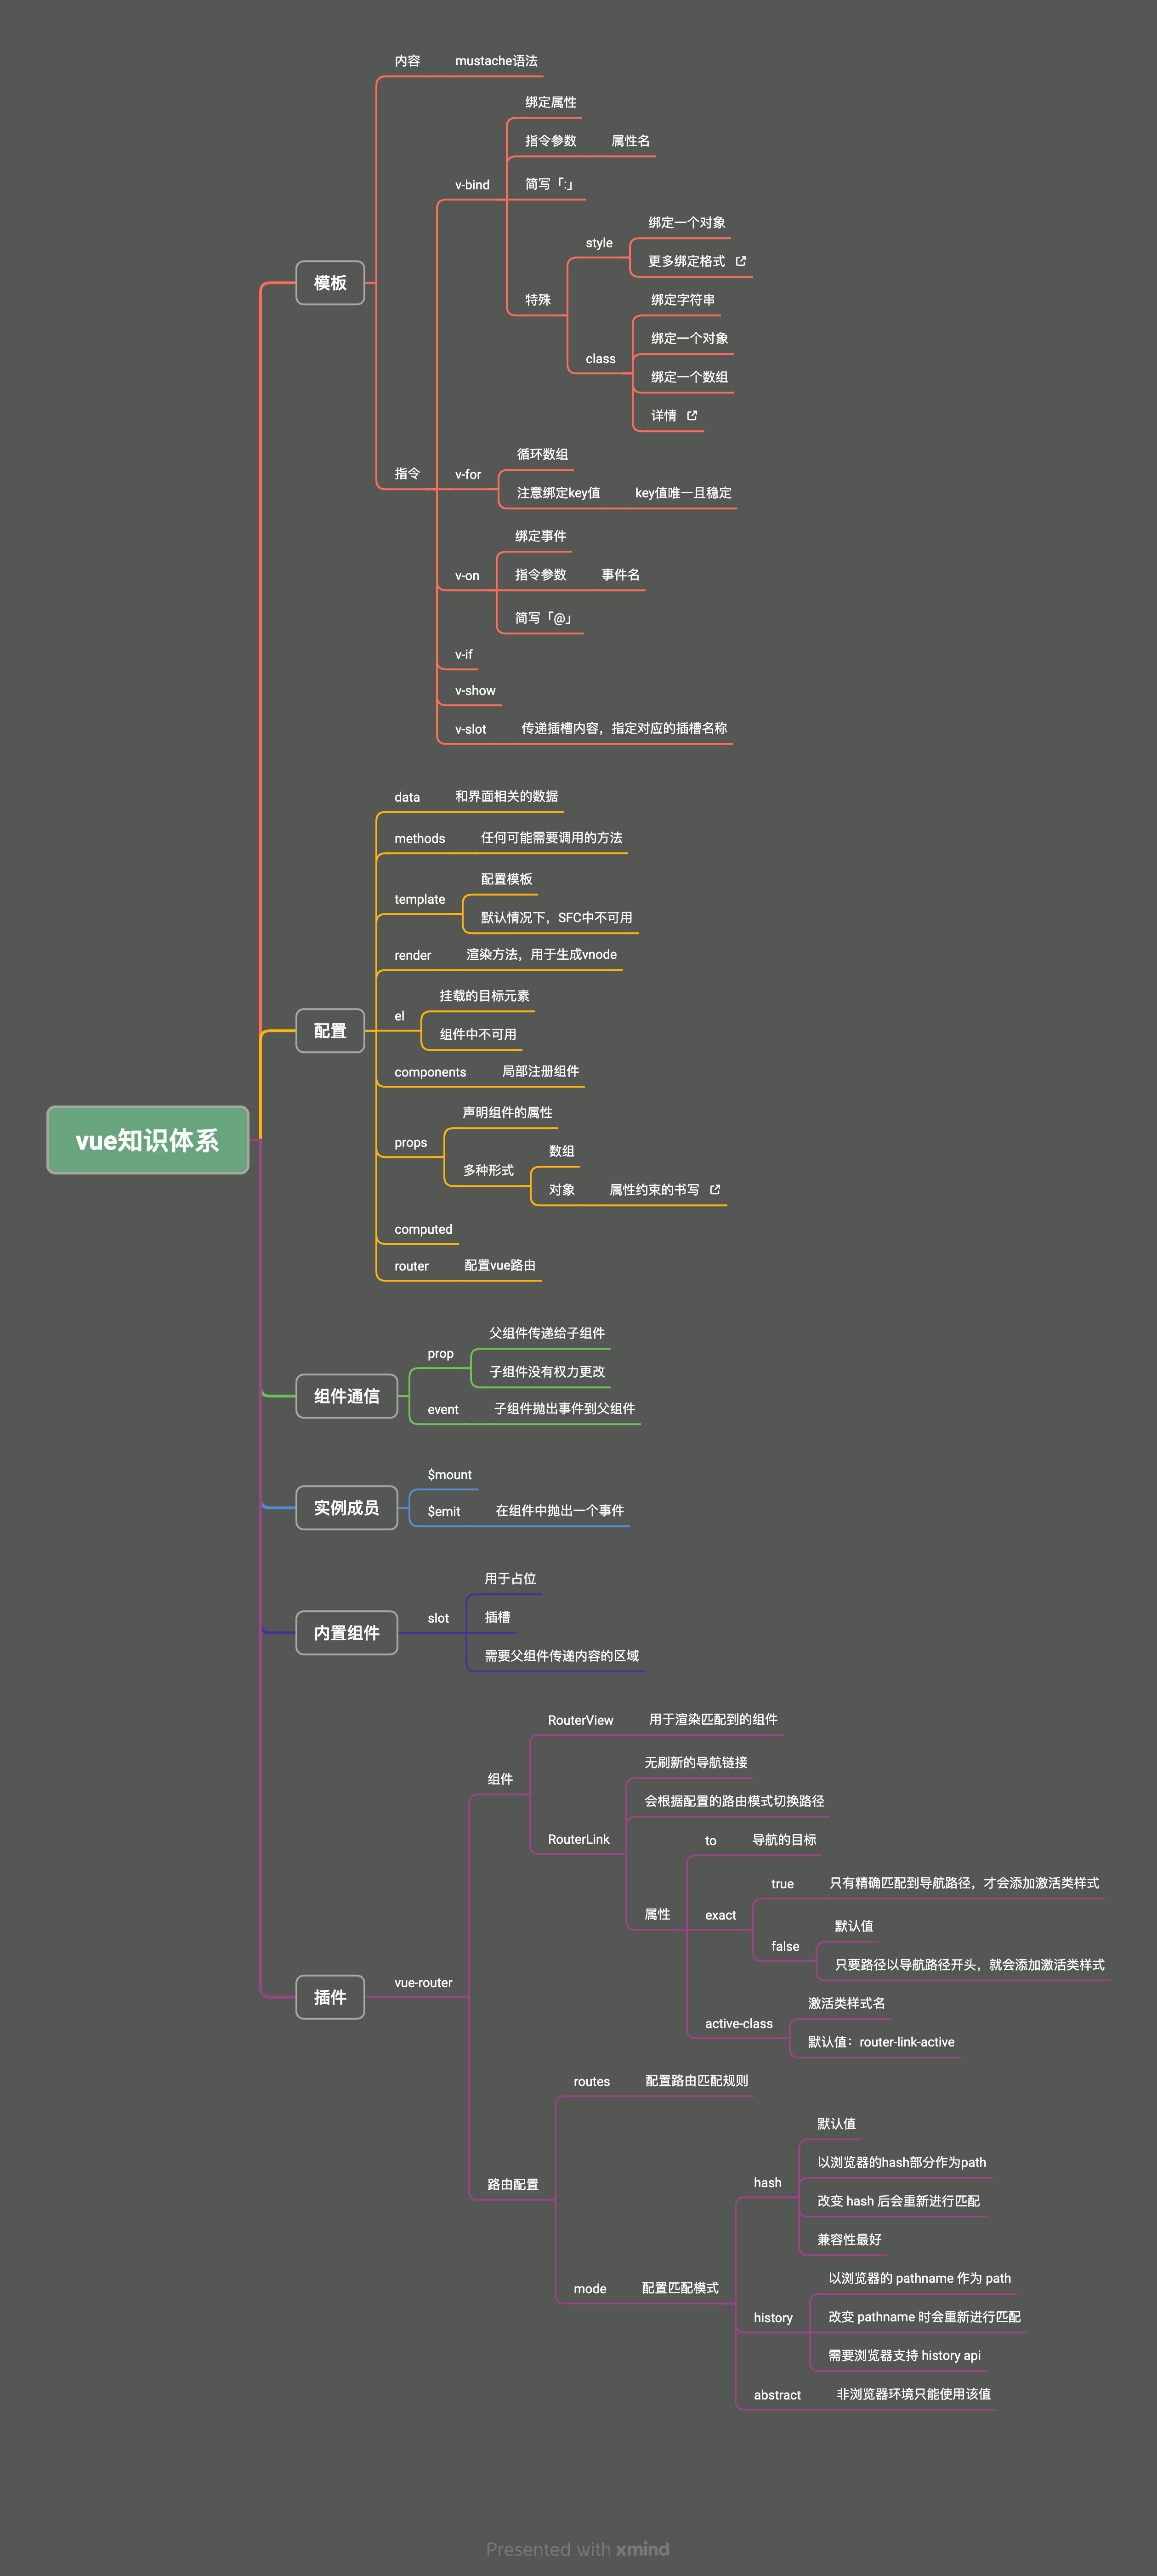Click the 多种形式 node
The height and width of the screenshot is (2576, 1157).
point(489,1170)
